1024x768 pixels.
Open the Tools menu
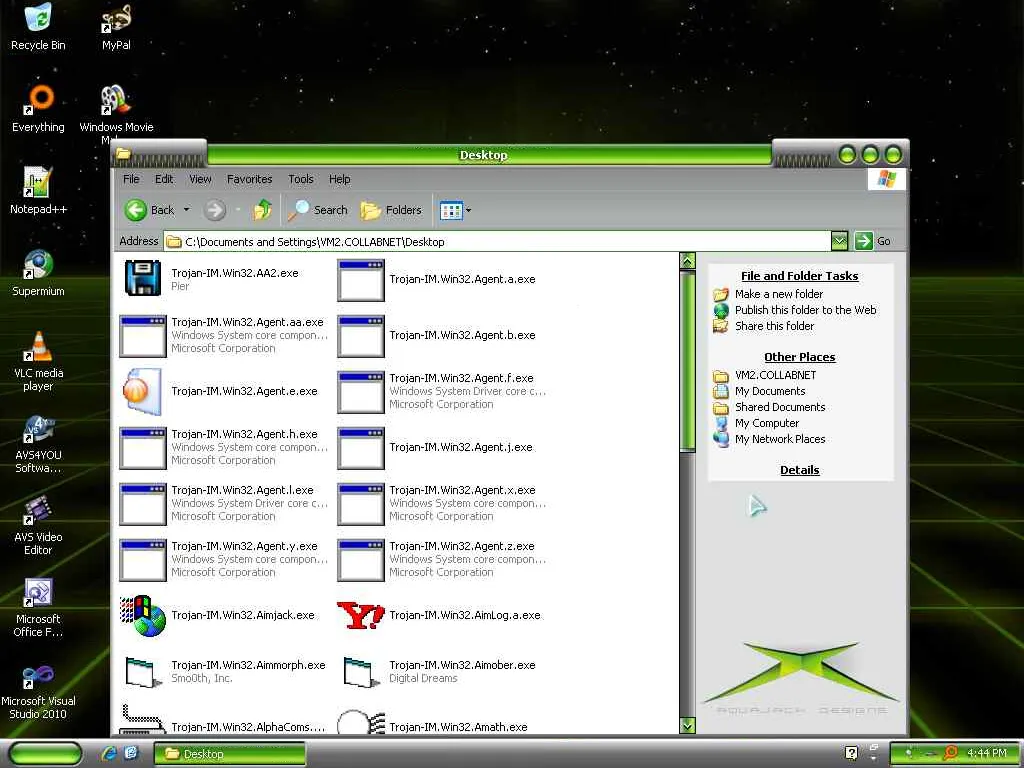pyautogui.click(x=301, y=179)
